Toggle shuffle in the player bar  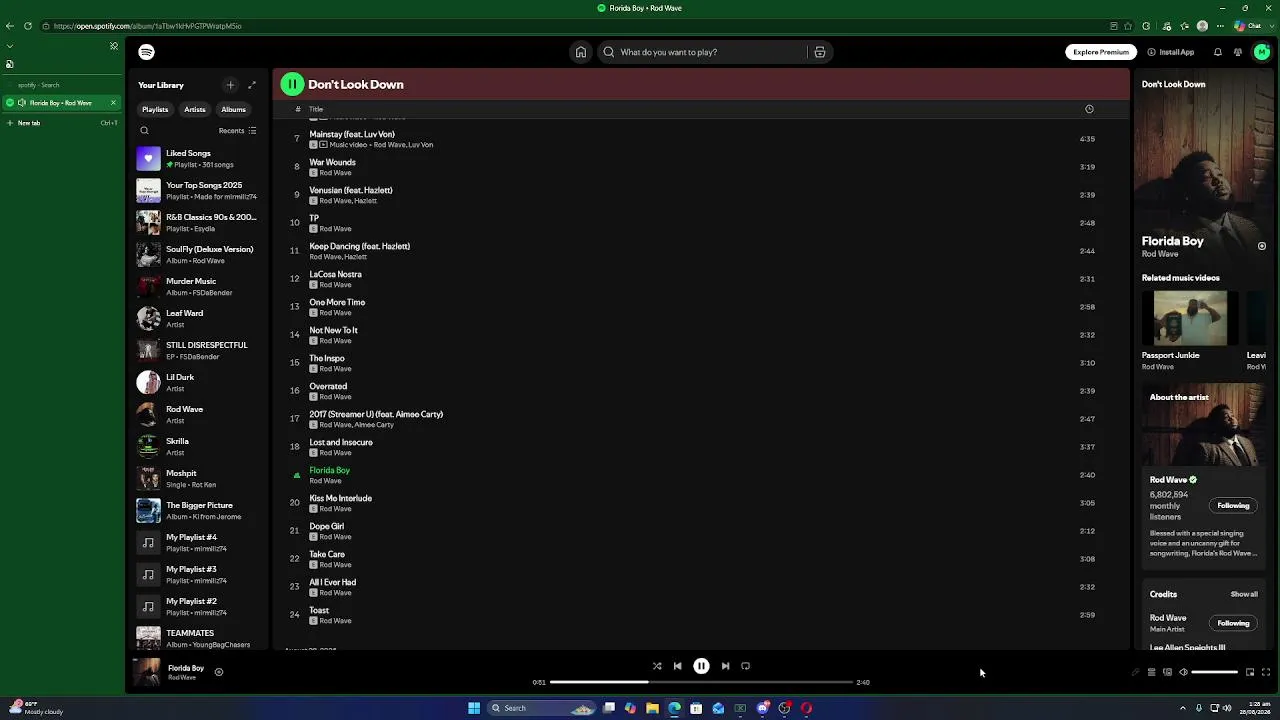[x=657, y=666]
